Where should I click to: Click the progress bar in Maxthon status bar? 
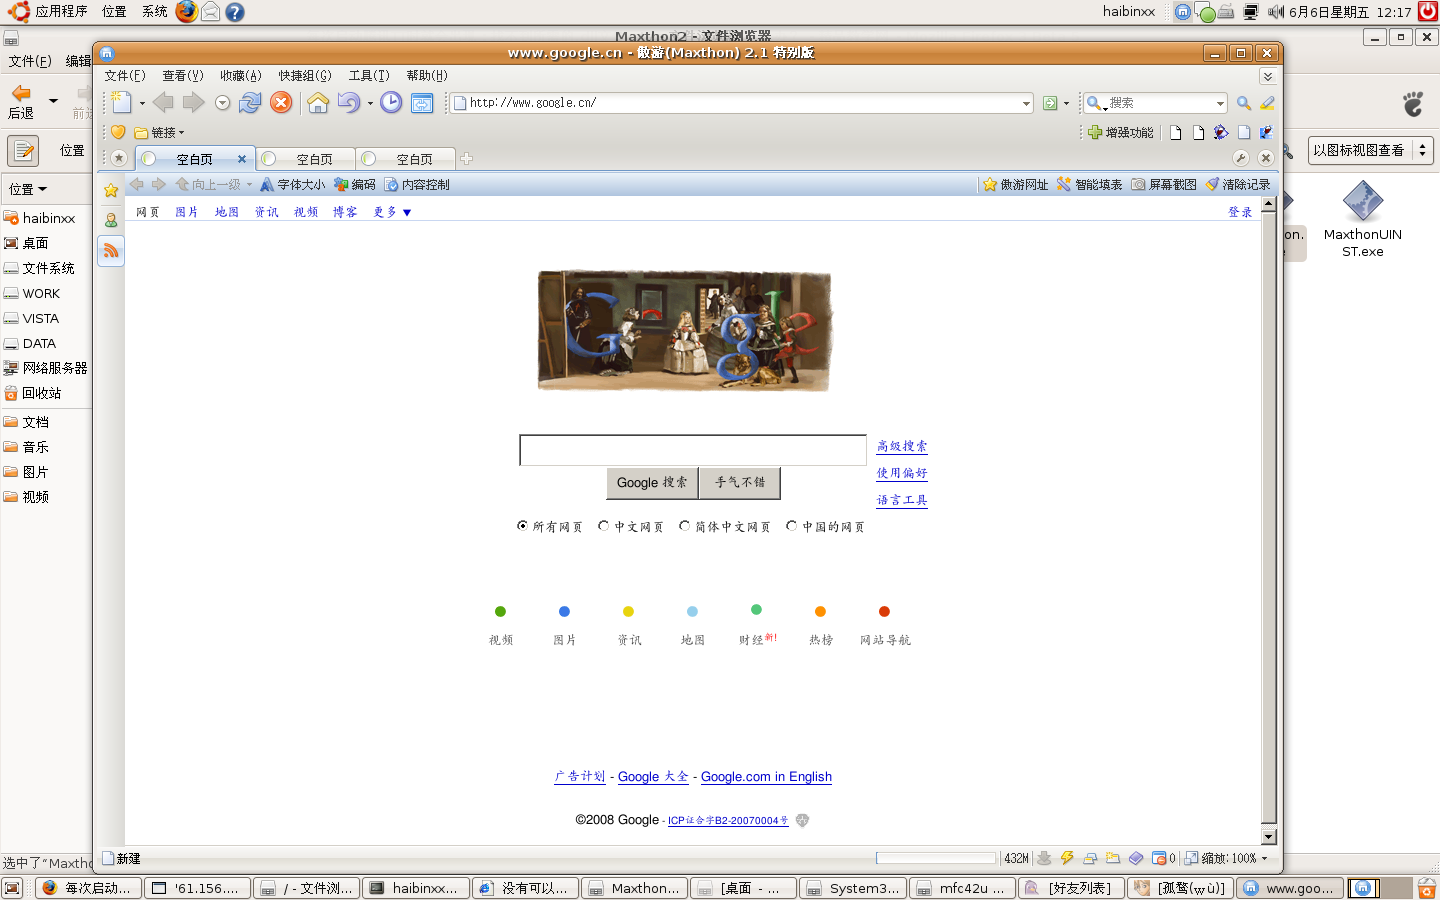(936, 858)
